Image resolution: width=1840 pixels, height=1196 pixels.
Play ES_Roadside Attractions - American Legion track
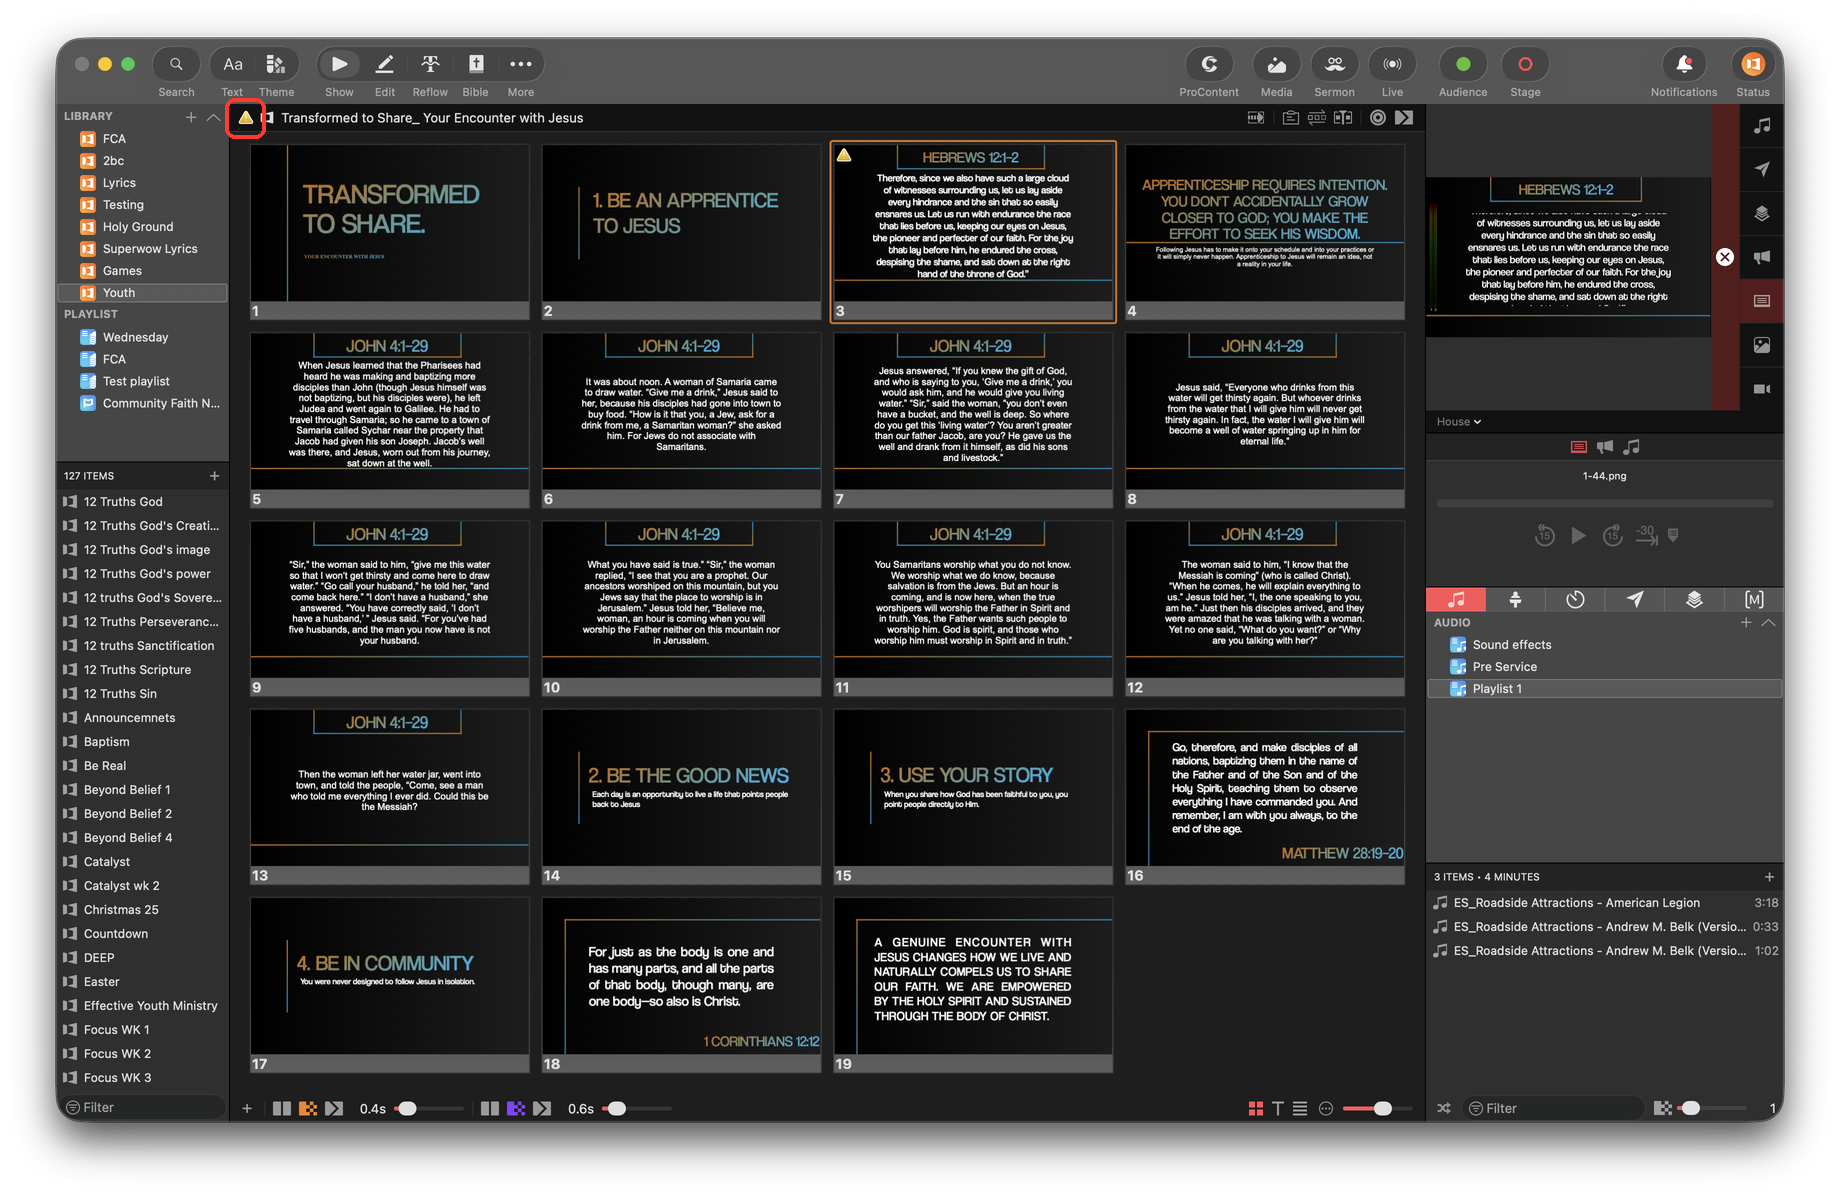(1605, 903)
